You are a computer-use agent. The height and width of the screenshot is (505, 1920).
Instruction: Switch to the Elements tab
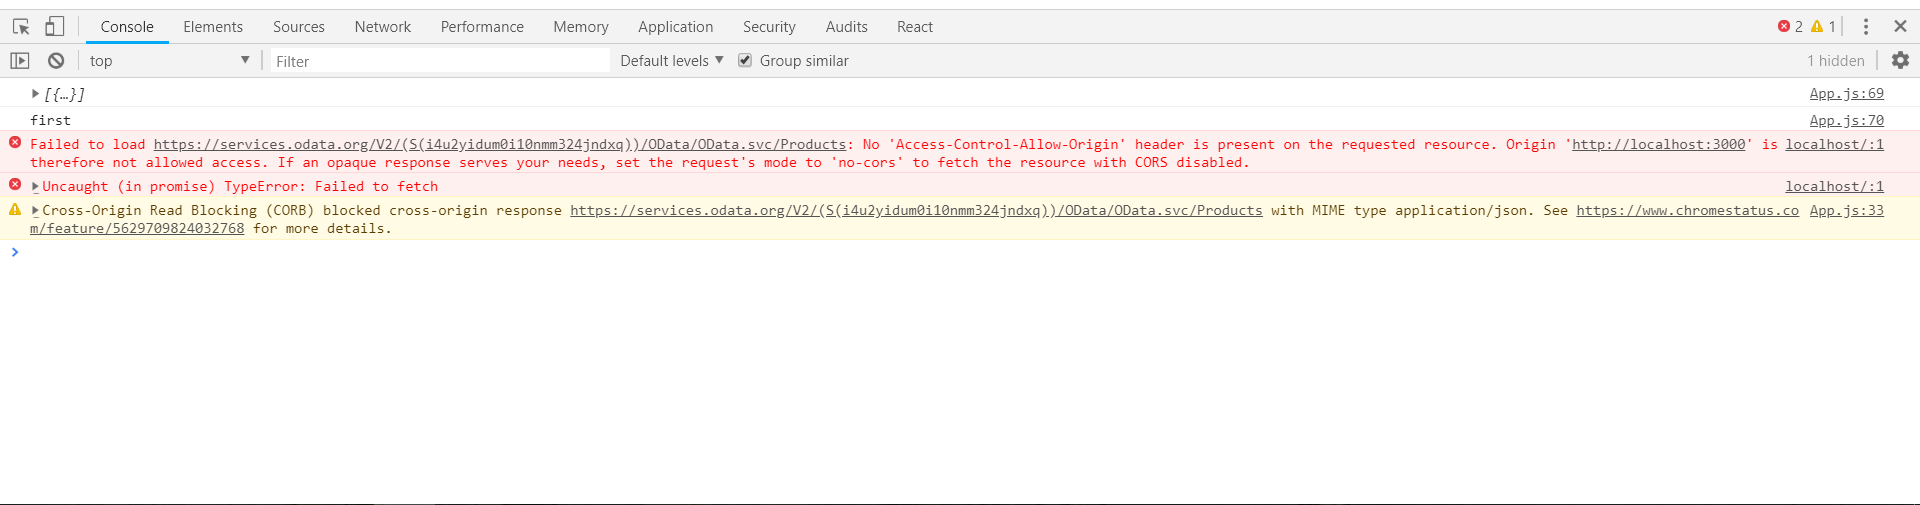[x=213, y=27]
